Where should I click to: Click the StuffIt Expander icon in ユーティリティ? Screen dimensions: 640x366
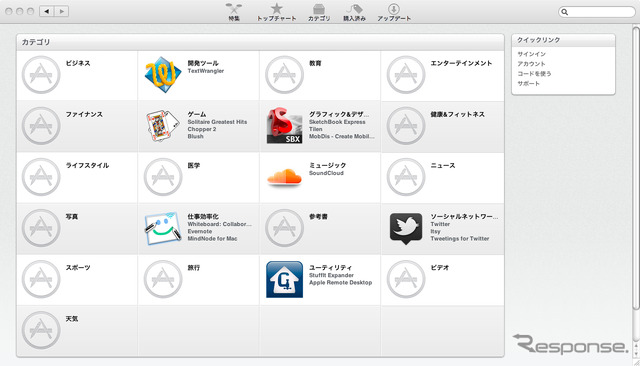coord(284,279)
